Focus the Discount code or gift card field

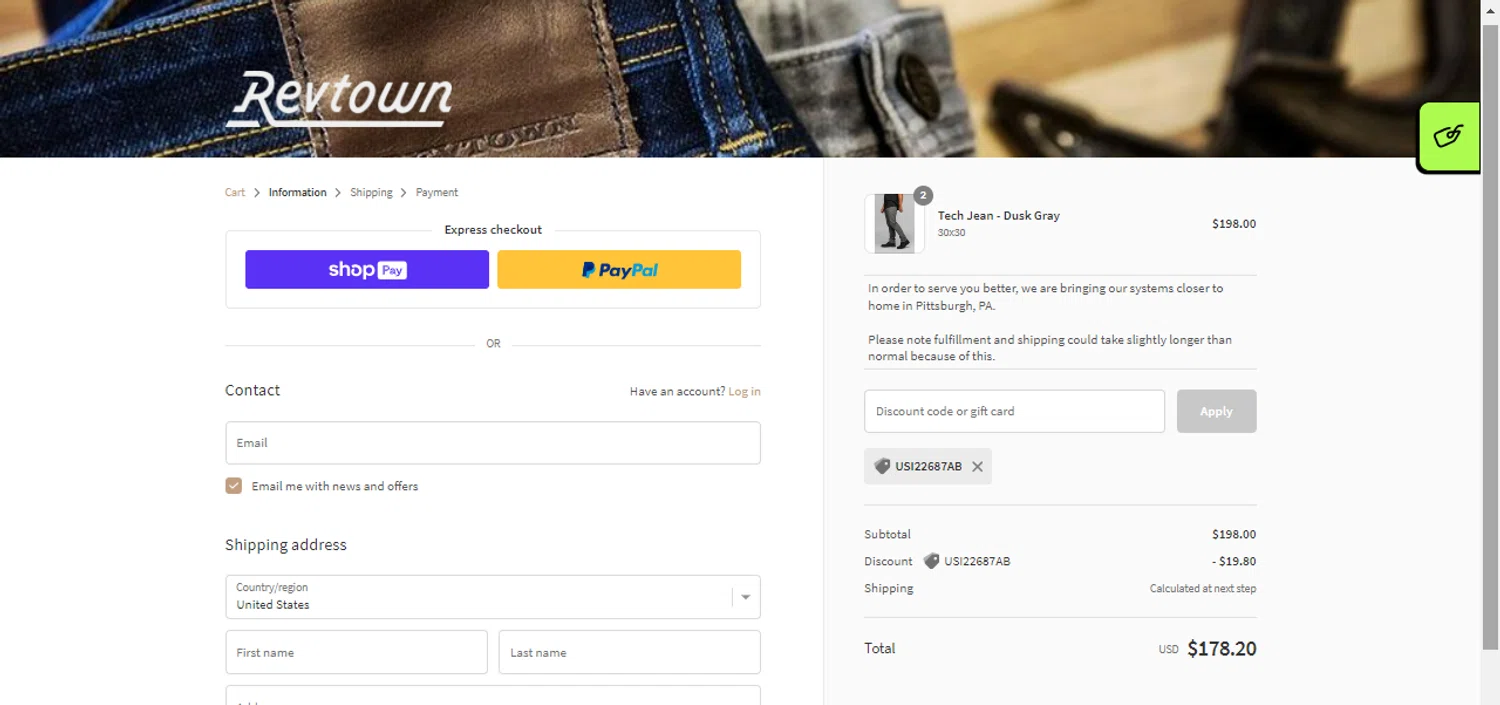point(1014,411)
